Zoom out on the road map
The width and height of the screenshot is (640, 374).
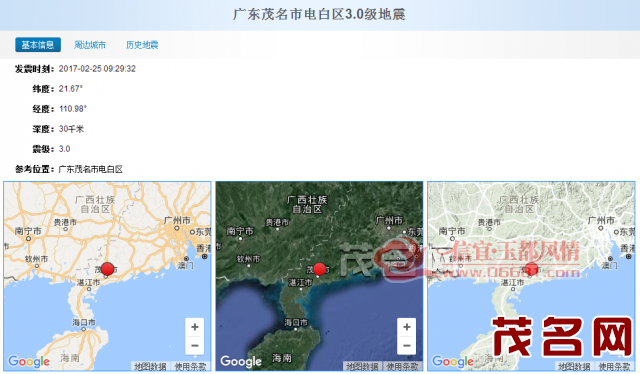195,345
